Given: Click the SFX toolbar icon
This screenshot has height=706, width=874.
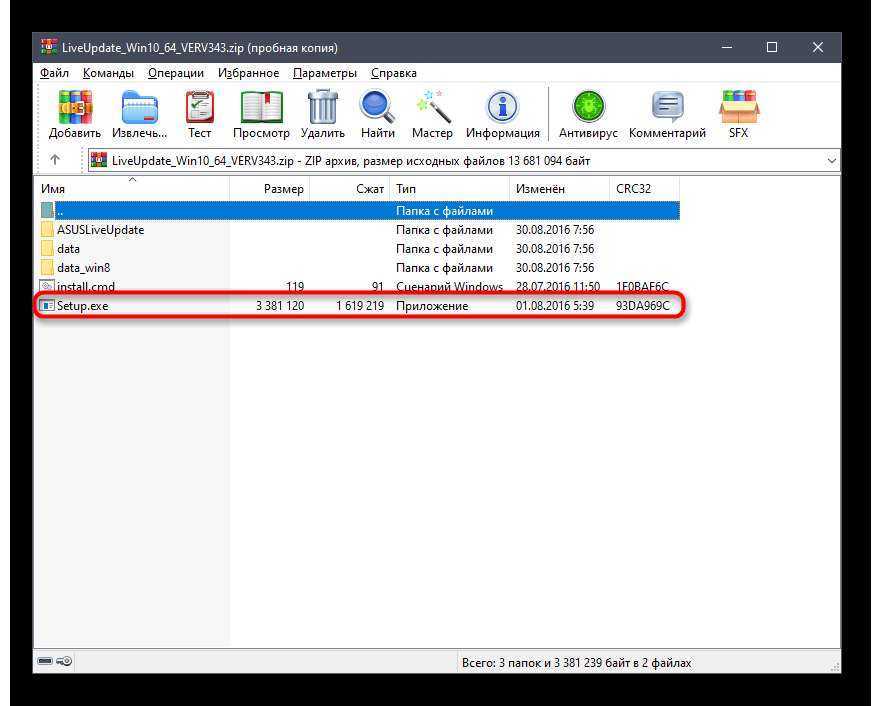Looking at the screenshot, I should 738,108.
